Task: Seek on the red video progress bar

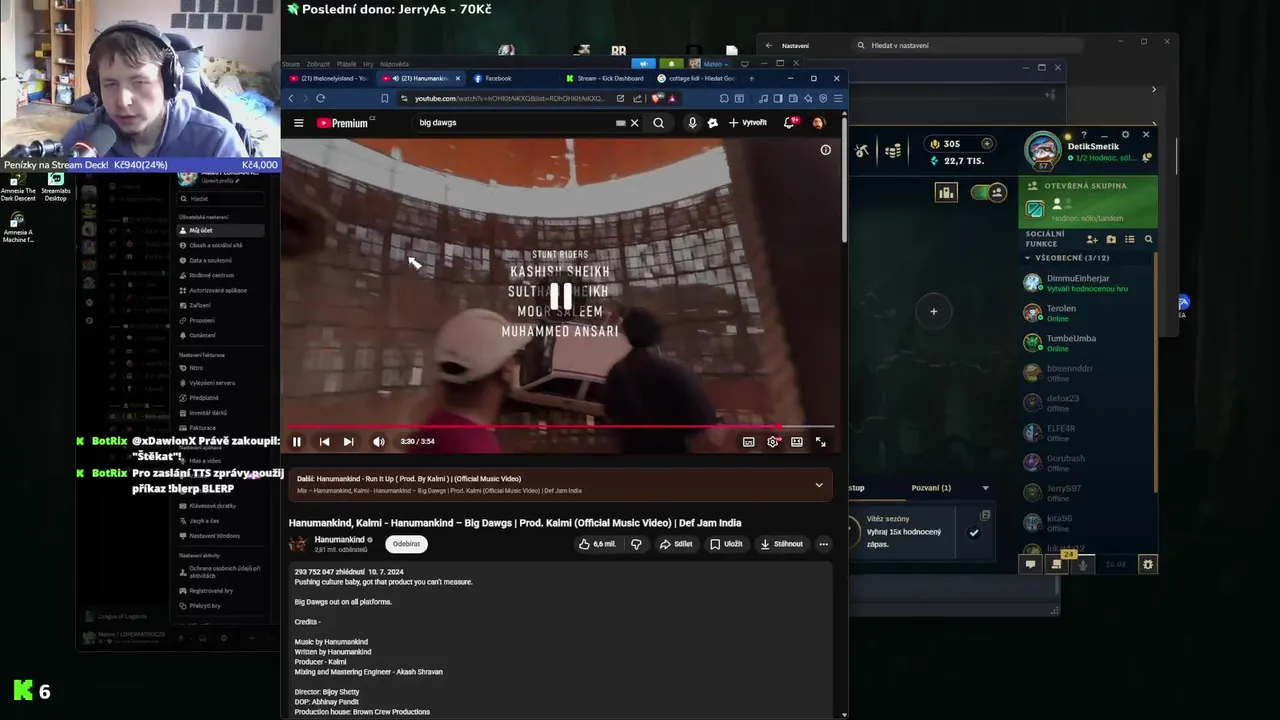Action: (x=560, y=427)
